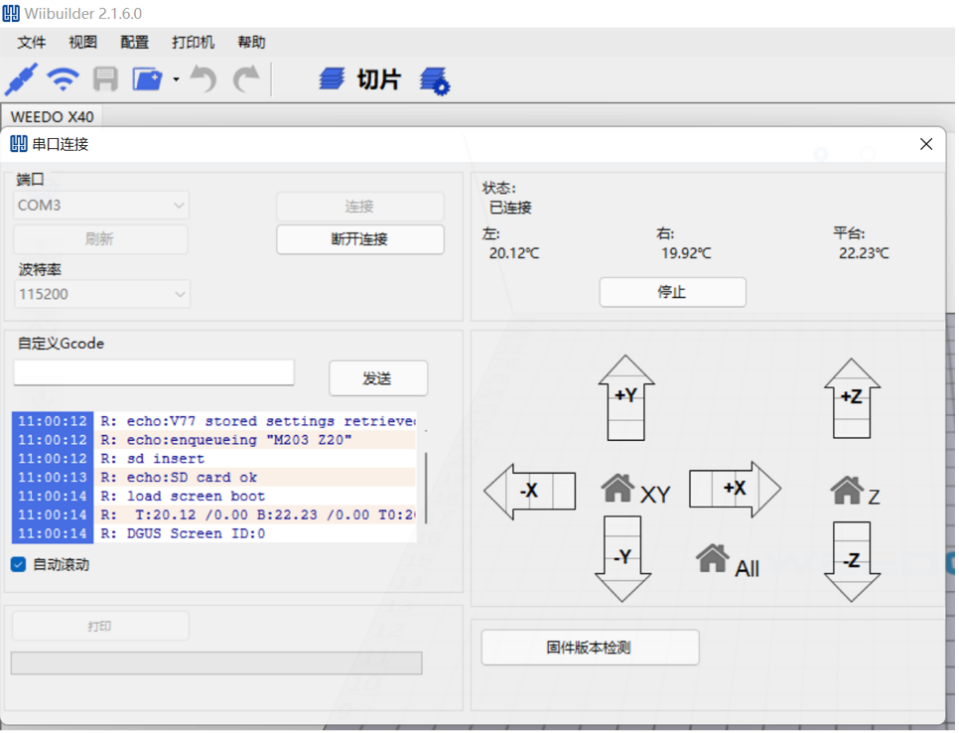Open the 115200 baud rate dropdown
This screenshot has height=733, width=959.
click(102, 294)
